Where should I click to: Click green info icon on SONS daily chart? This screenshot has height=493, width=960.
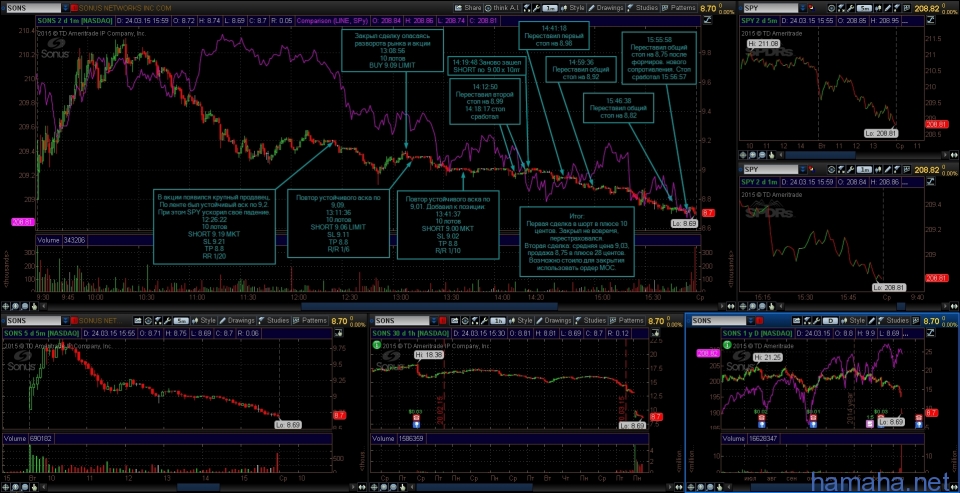point(727,344)
